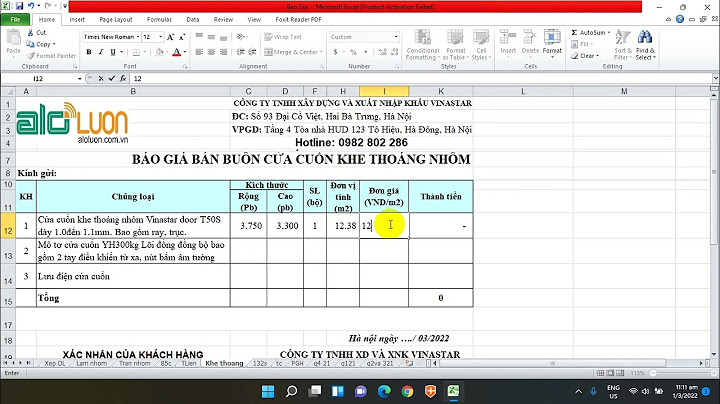Click the Windows Start button on taskbar
This screenshot has height=404, width=720.
[x=268, y=391]
